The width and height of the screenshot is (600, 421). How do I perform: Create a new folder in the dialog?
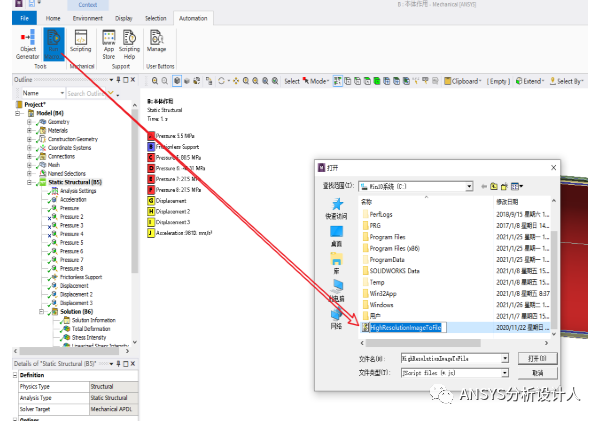tap(504, 186)
